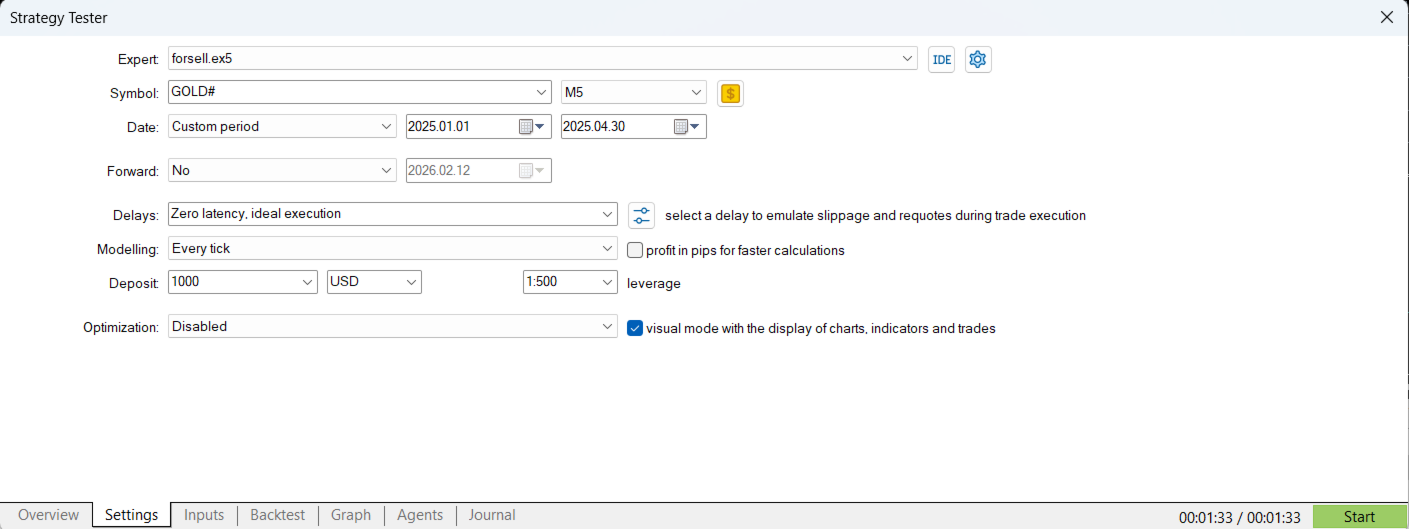
Task: Enable profit in pips checkbox
Action: click(x=634, y=250)
